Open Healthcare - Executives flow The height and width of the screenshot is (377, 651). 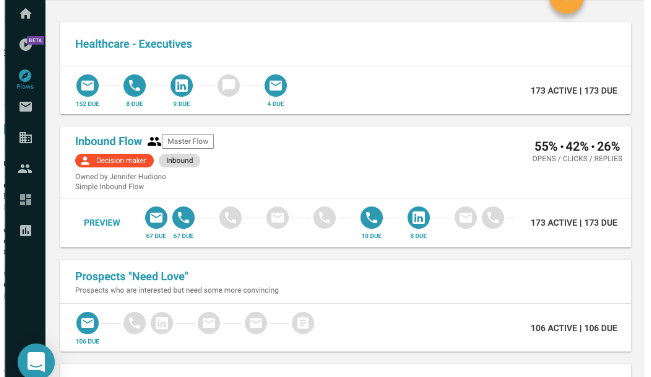134,44
